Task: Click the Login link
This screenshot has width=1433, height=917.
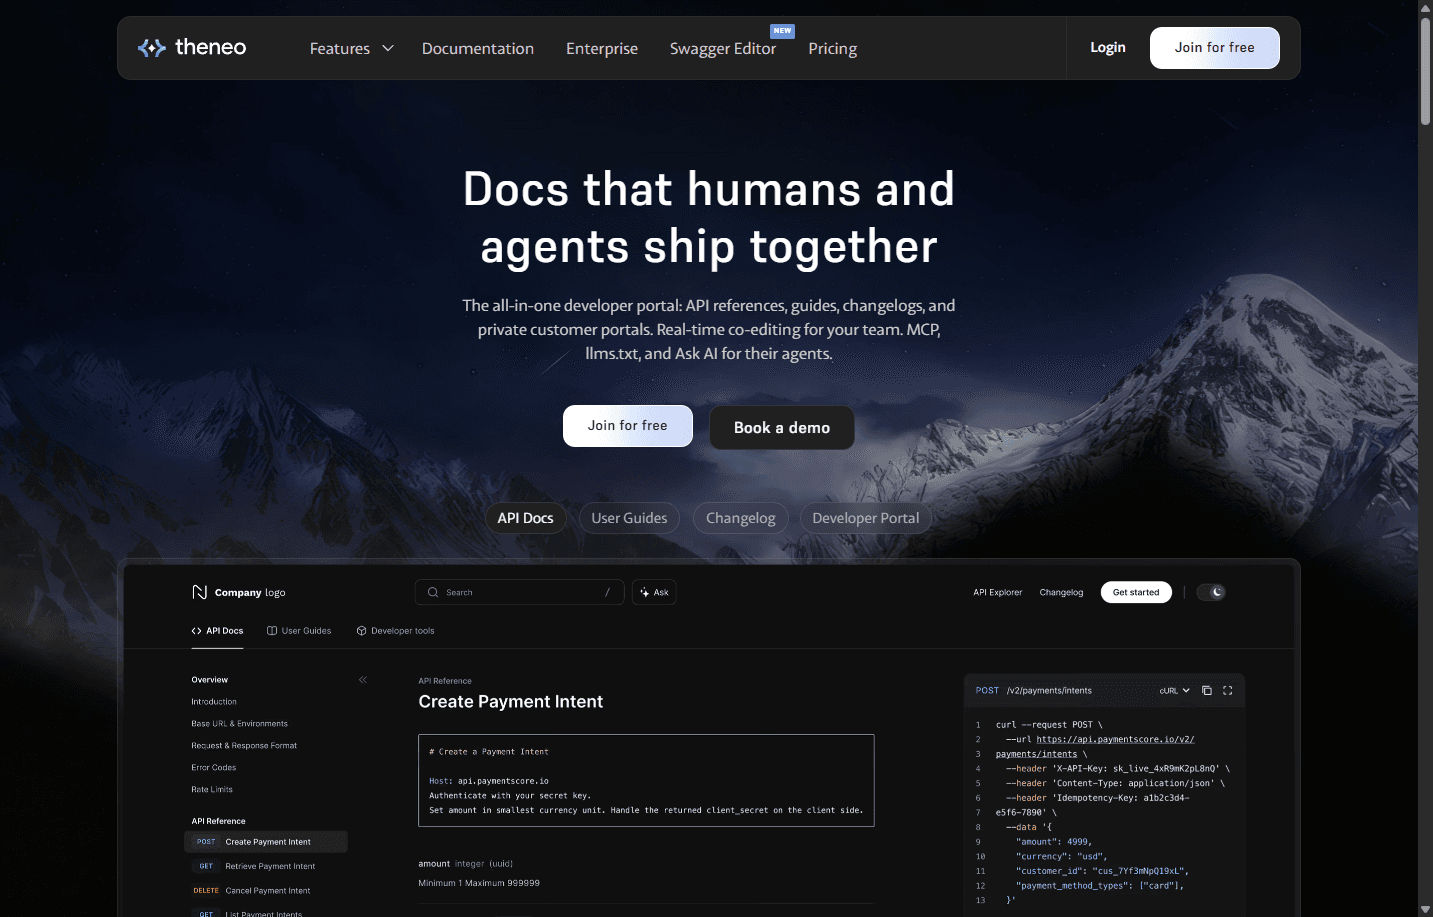Action: coord(1108,47)
